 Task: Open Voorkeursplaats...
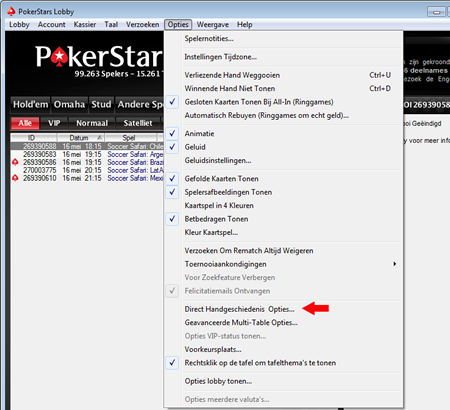tap(283, 349)
